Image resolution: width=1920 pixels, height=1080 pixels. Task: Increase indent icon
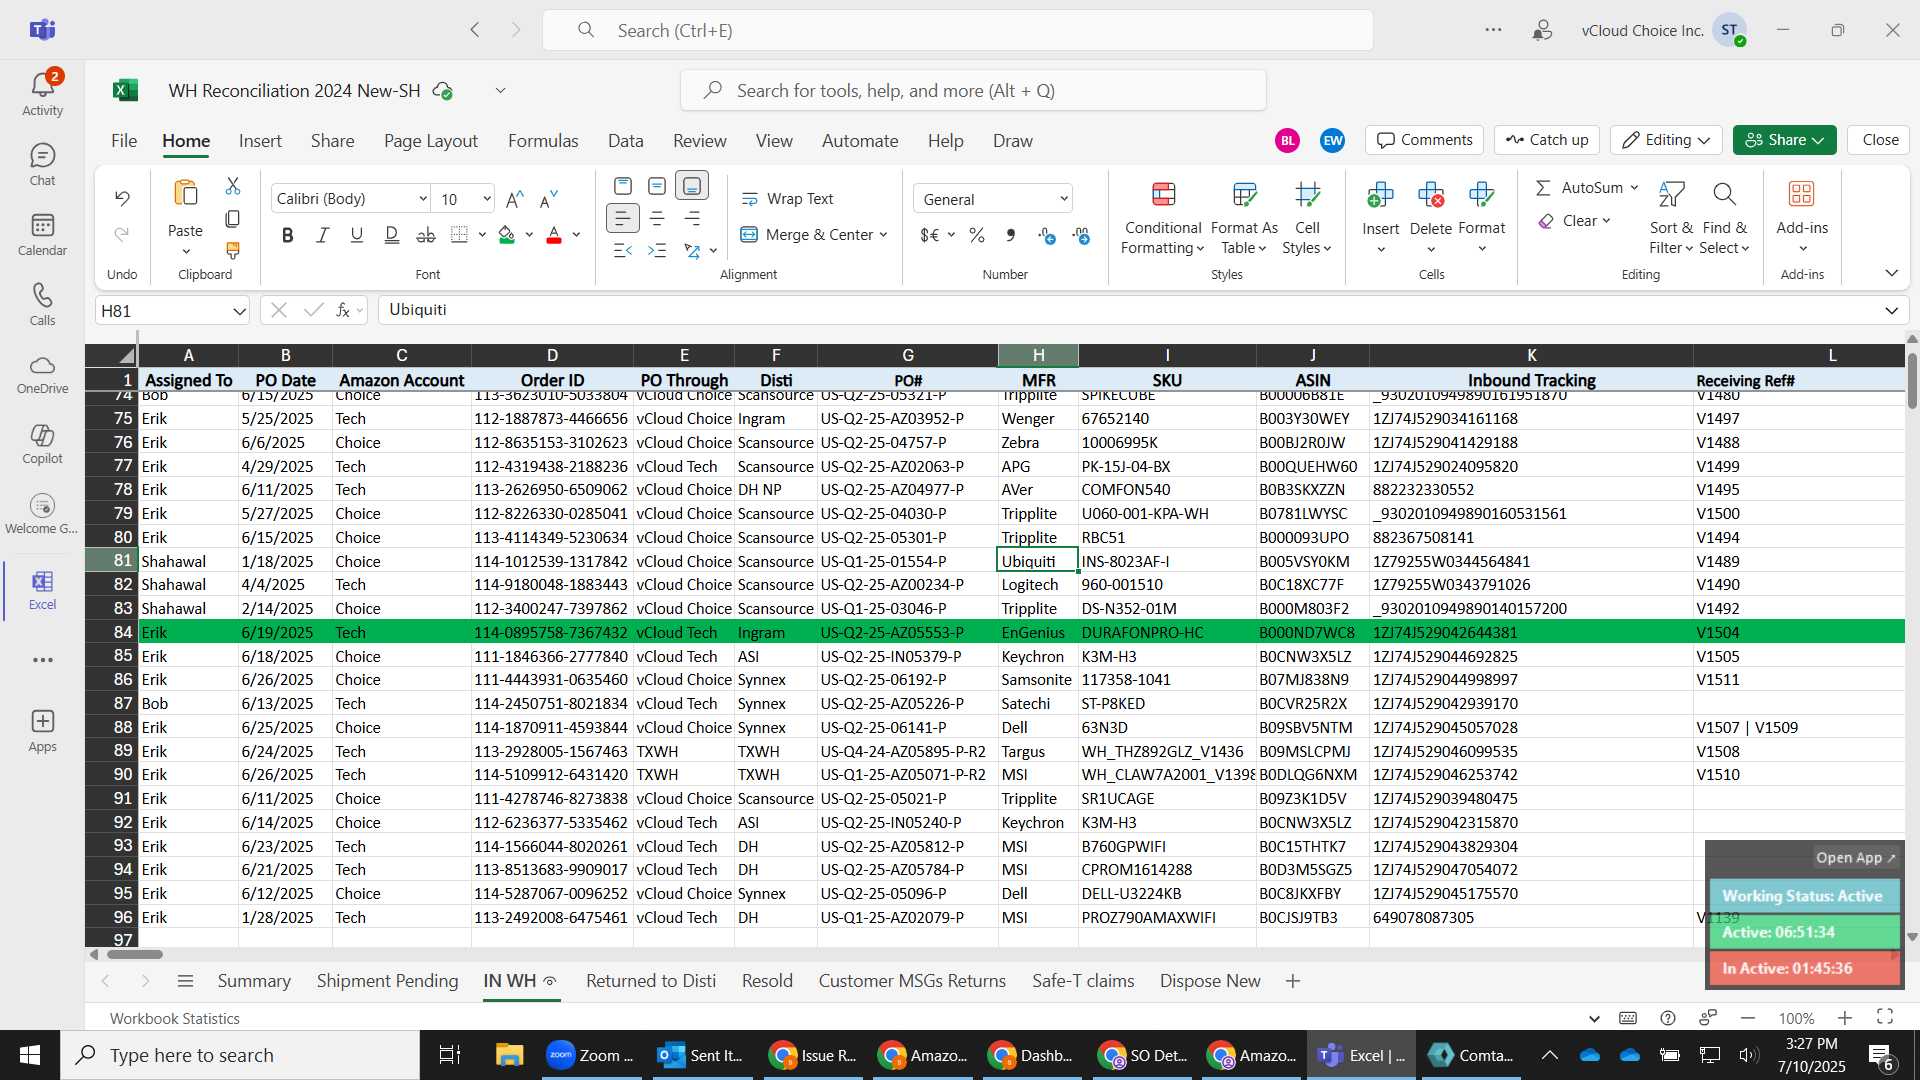click(x=657, y=250)
